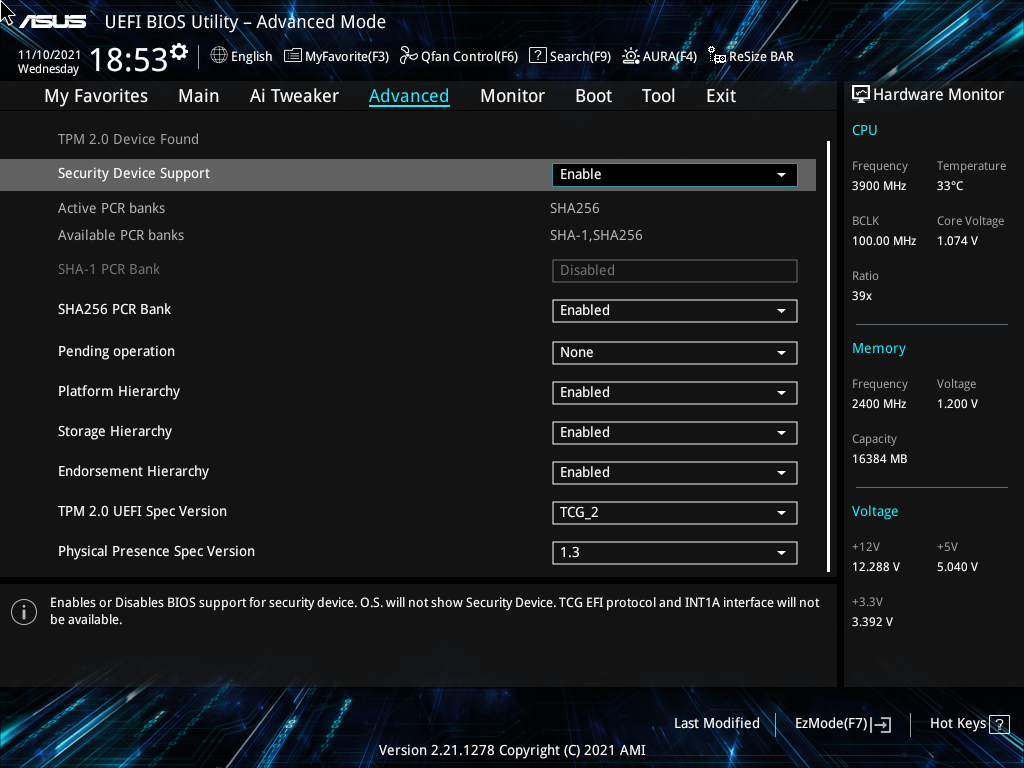1024x768 pixels.
Task: Click CPU temperature value 33°C
Action: [x=950, y=185]
